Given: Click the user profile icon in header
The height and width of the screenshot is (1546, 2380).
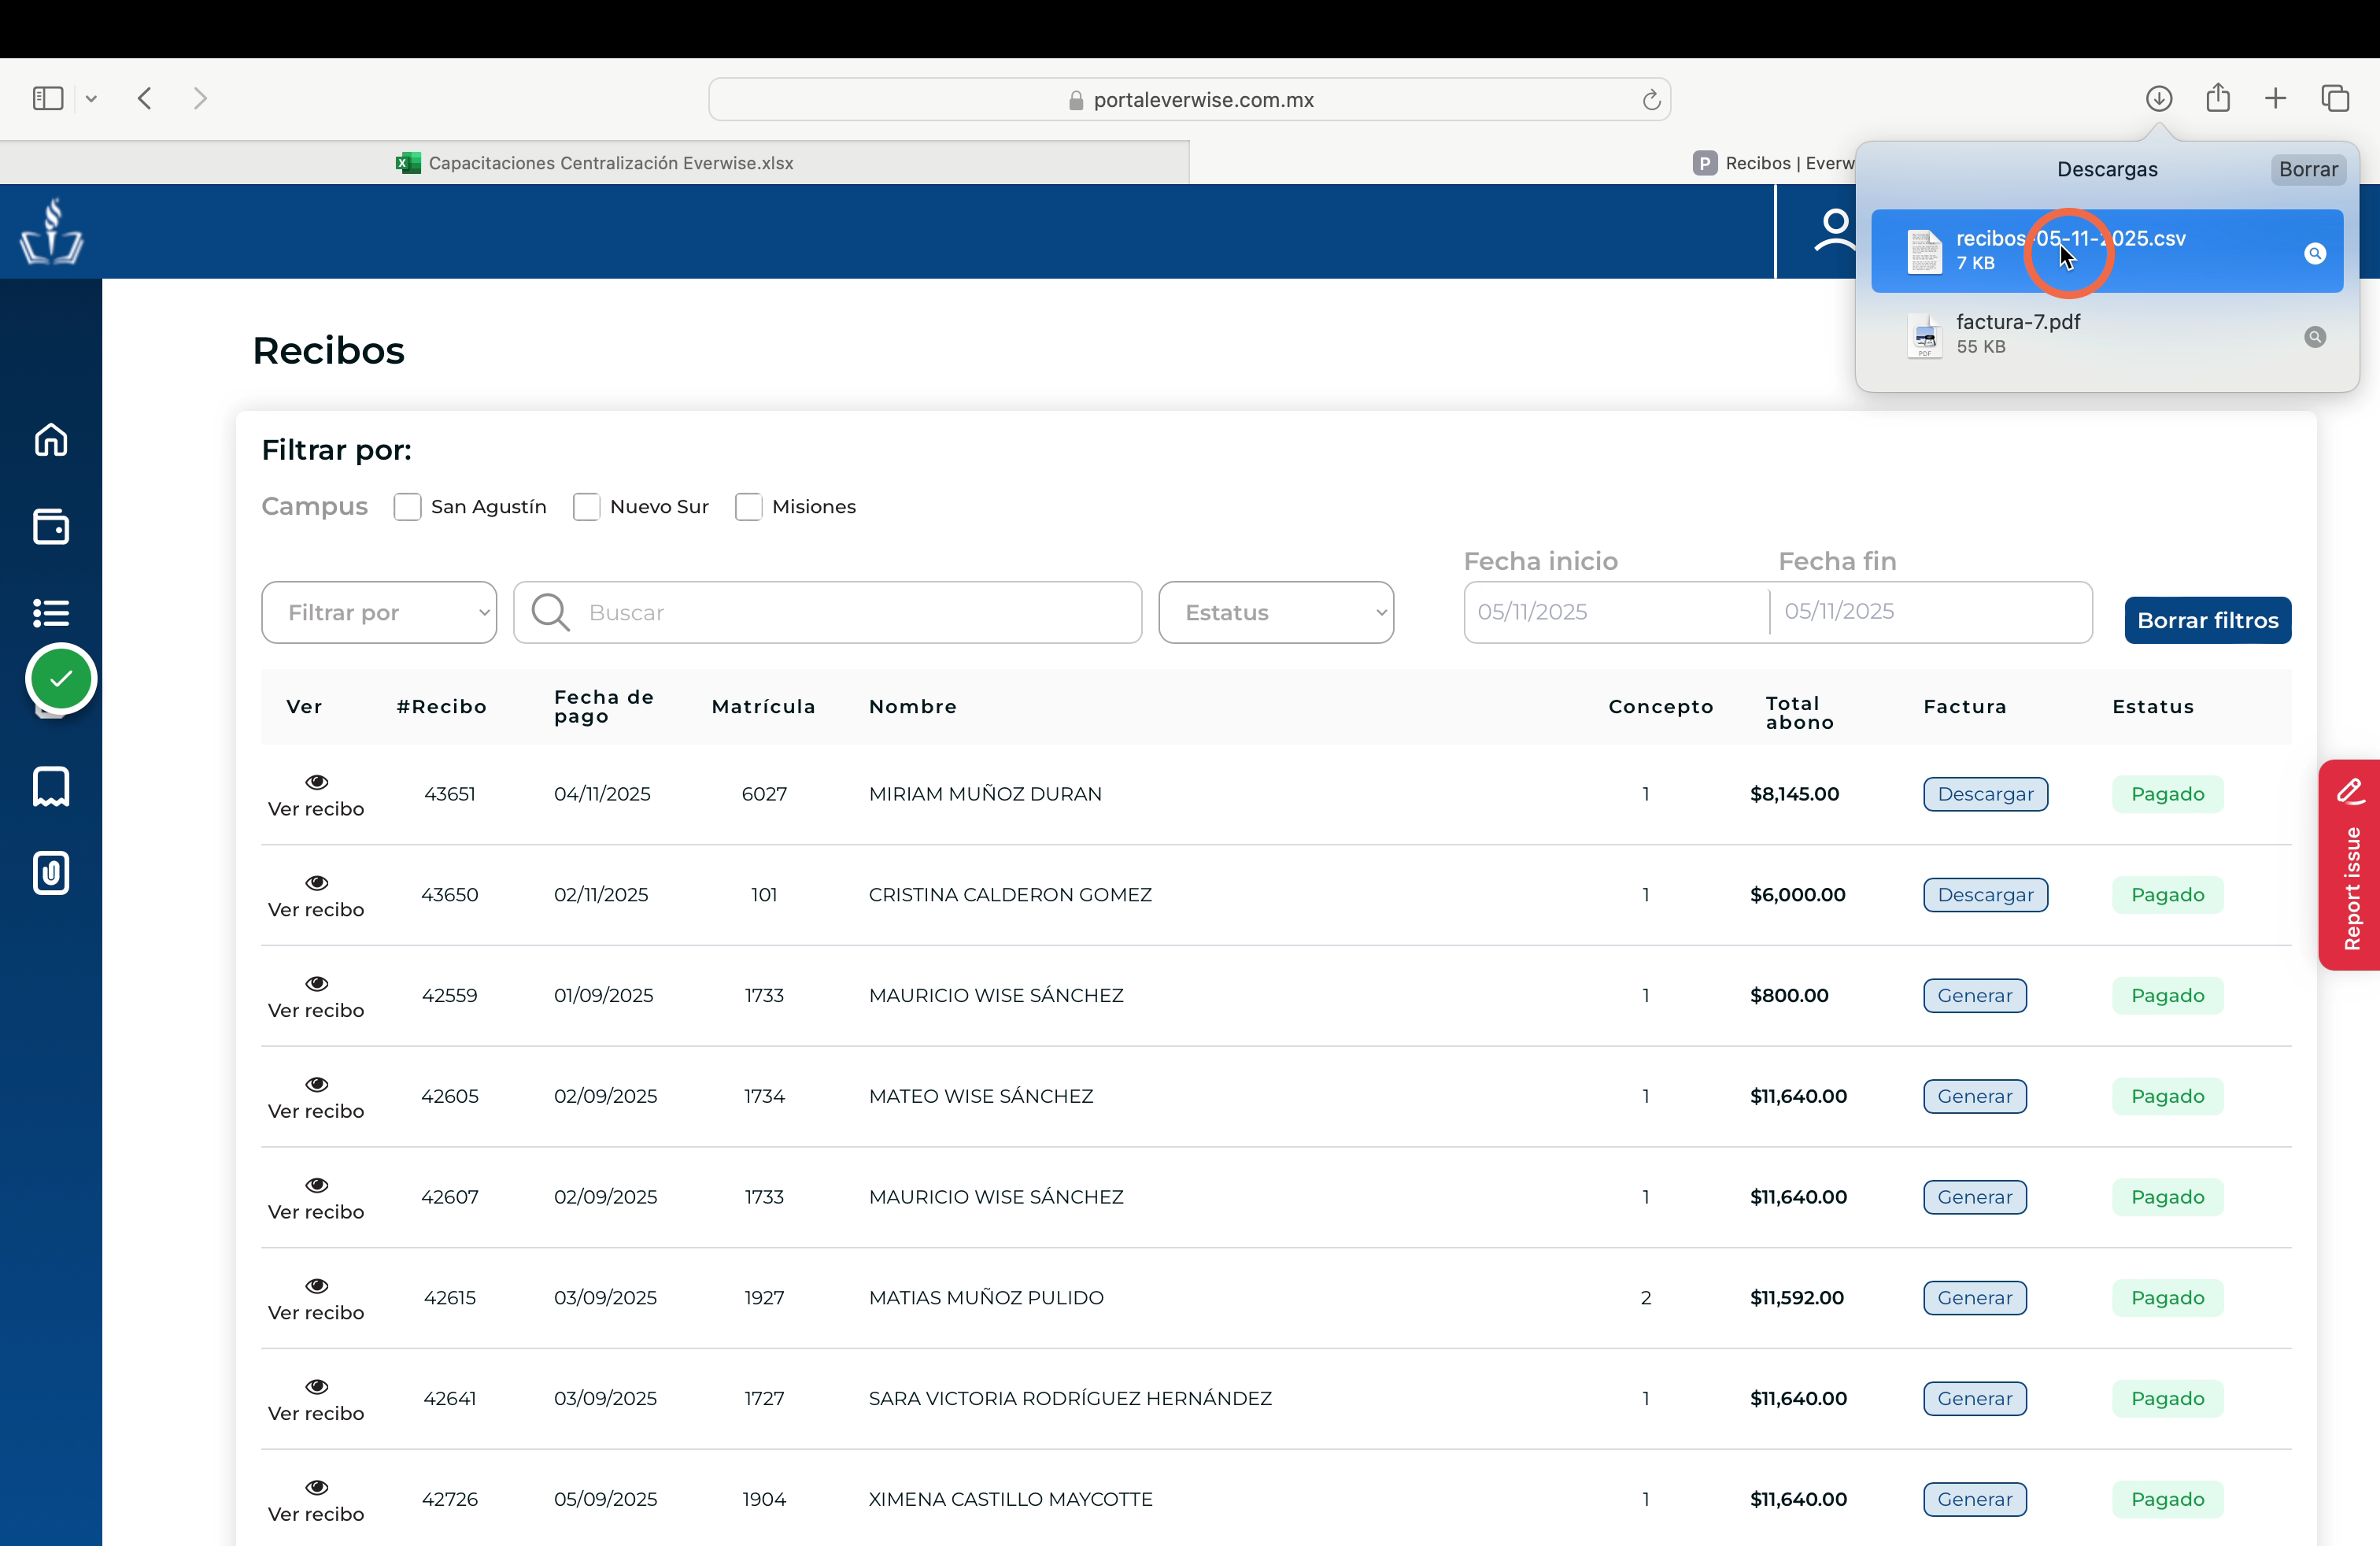Looking at the screenshot, I should click(x=1835, y=230).
